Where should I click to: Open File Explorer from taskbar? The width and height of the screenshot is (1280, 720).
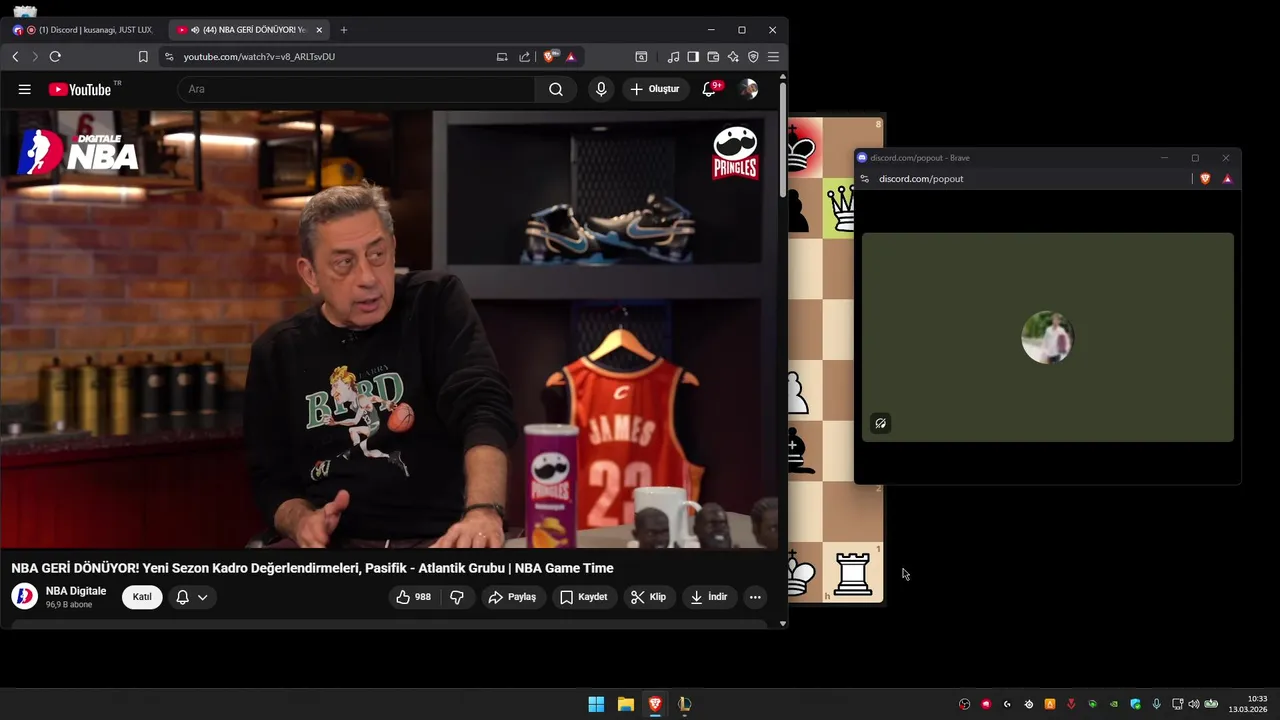point(626,704)
